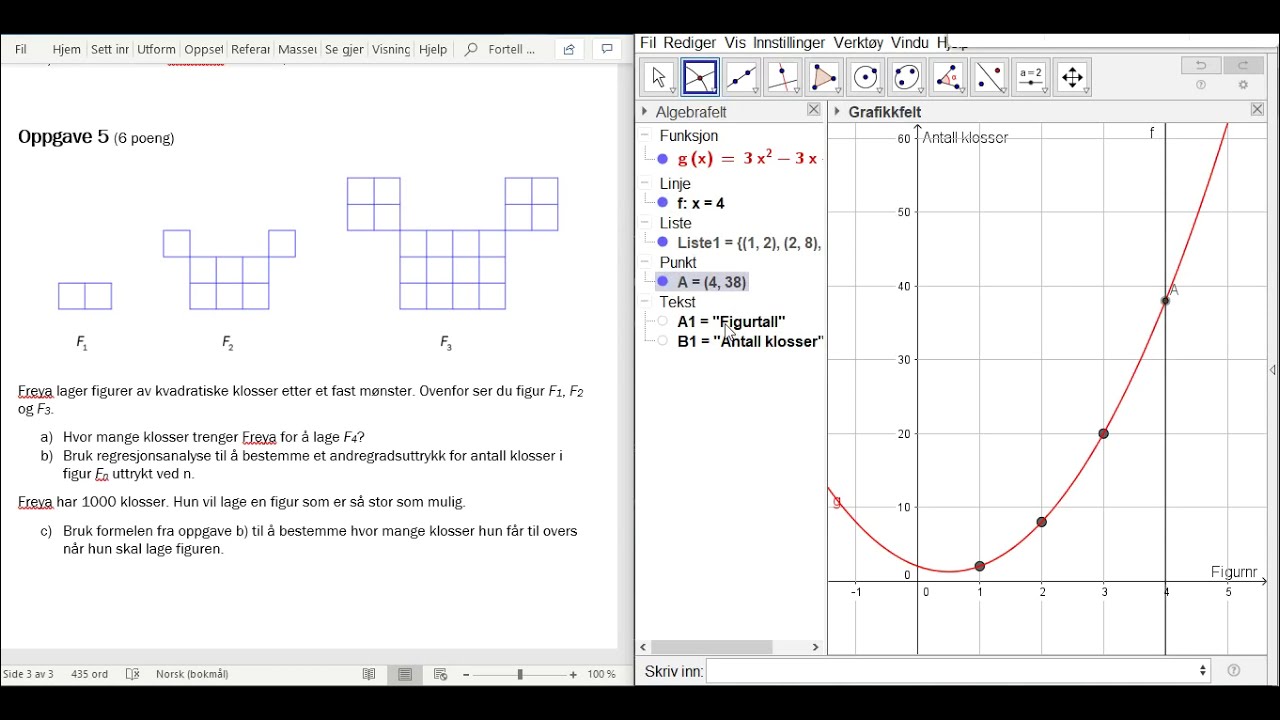Select the Slider a=2 tool
Viewport: 1280px width, 720px height.
point(1031,77)
